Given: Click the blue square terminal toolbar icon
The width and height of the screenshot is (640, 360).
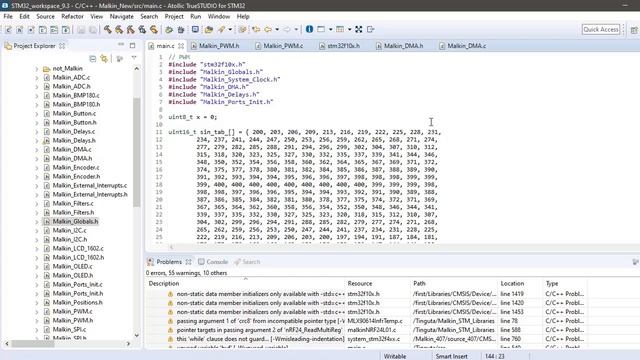Looking at the screenshot, I should (195, 29).
